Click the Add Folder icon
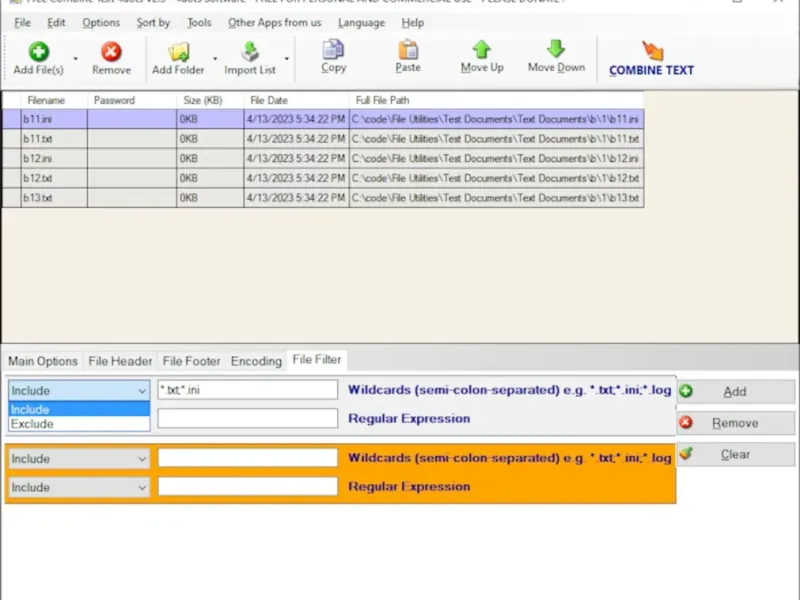Screen dimensions: 800x600 pos(179,52)
